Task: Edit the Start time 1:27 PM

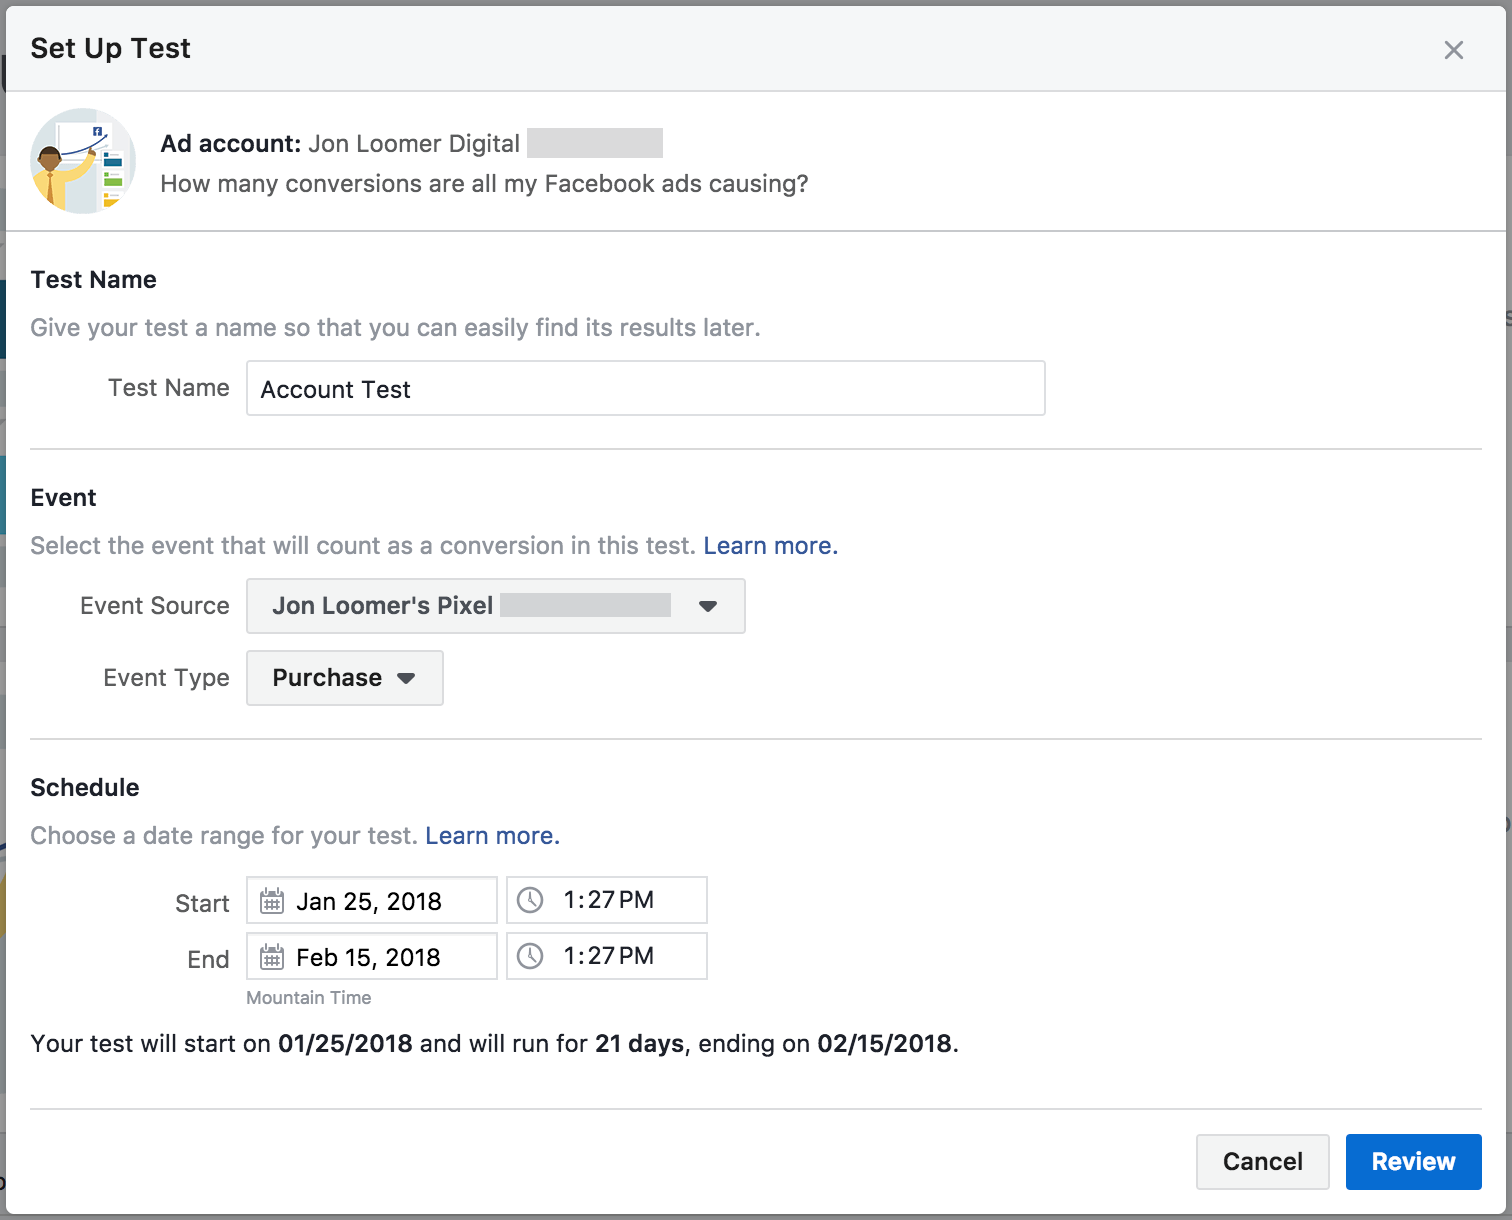Action: (x=607, y=900)
